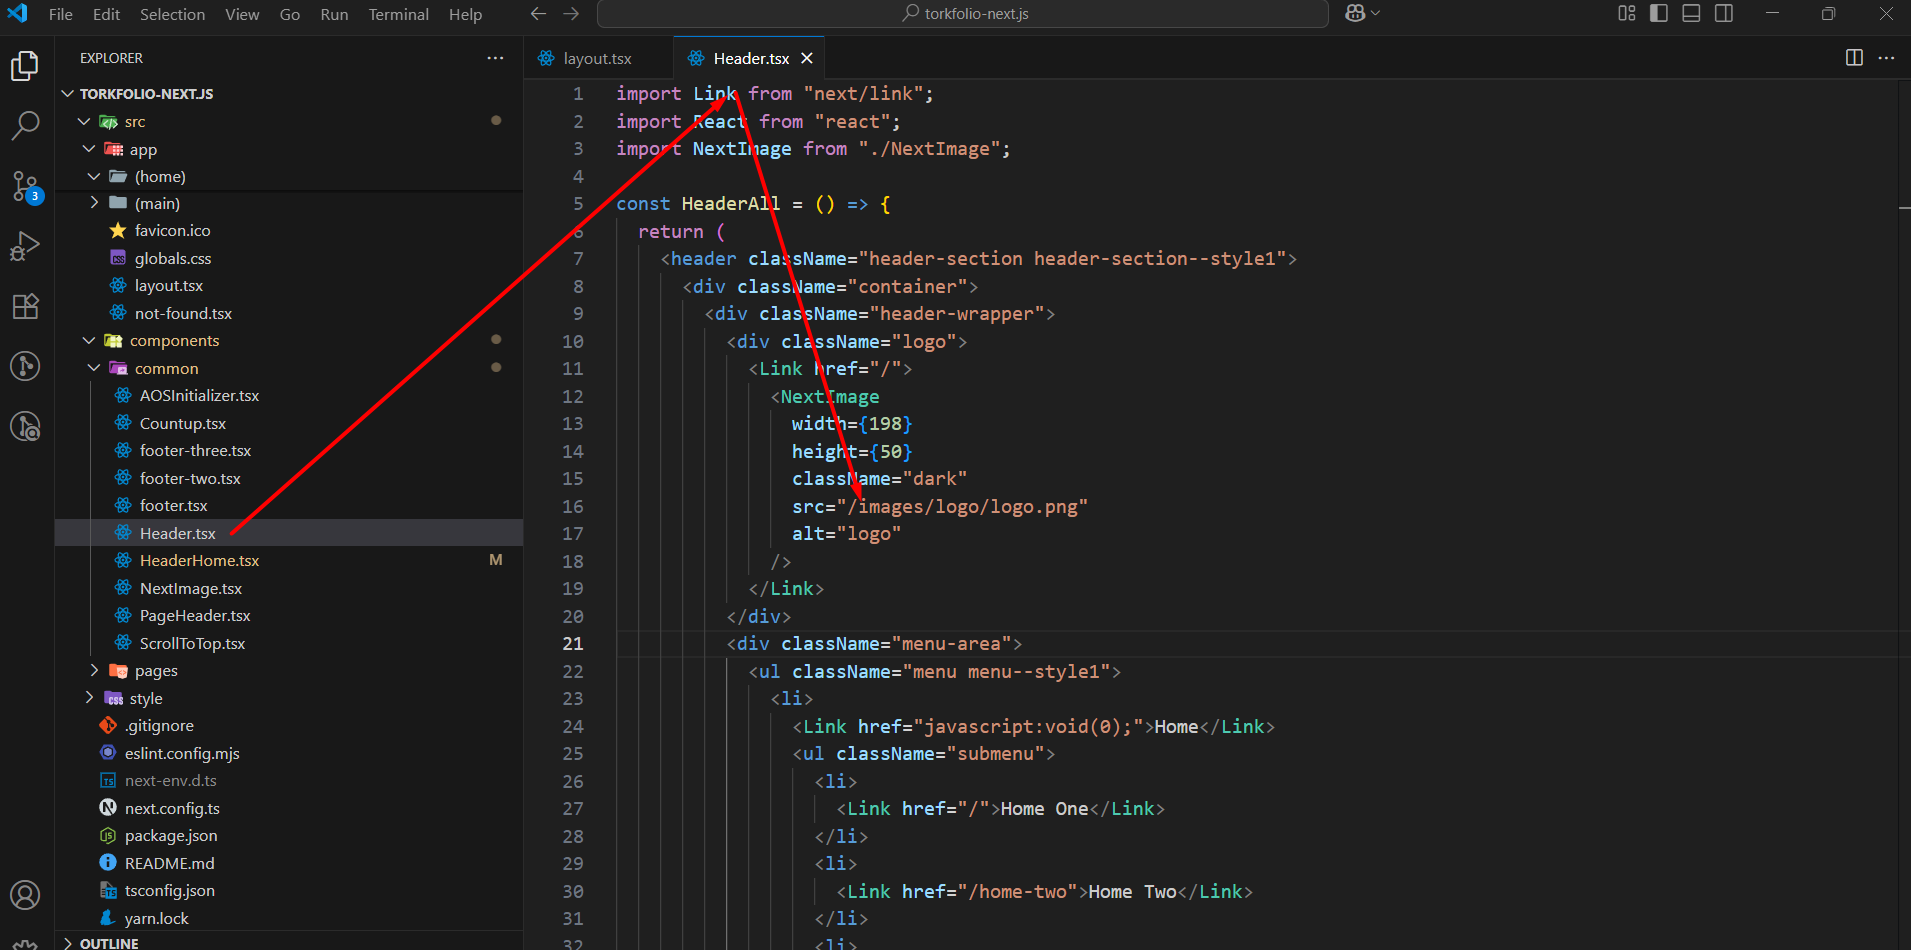
Task: Click the Split Editor Right icon
Action: click(x=1854, y=58)
